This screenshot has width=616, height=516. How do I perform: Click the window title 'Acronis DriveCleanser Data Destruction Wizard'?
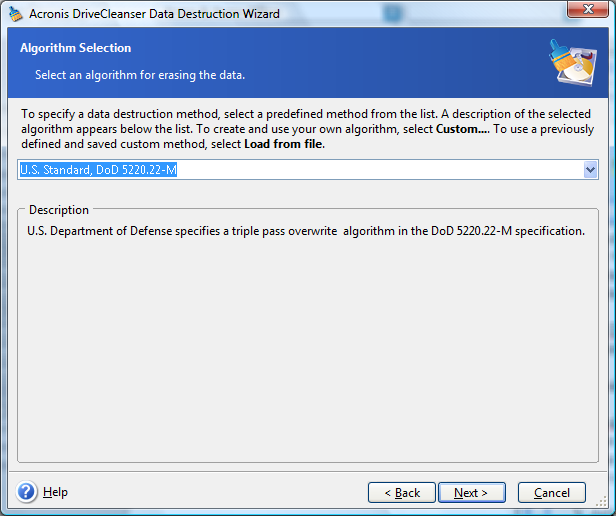click(x=154, y=14)
